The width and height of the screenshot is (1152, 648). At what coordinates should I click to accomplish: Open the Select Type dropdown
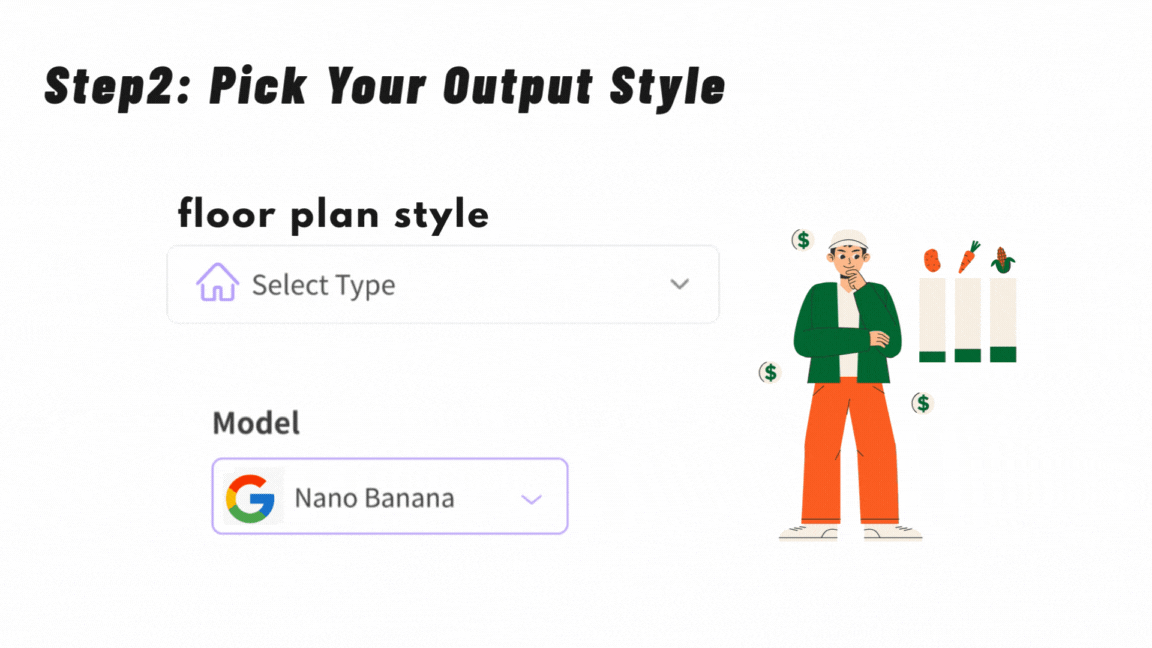(443, 285)
